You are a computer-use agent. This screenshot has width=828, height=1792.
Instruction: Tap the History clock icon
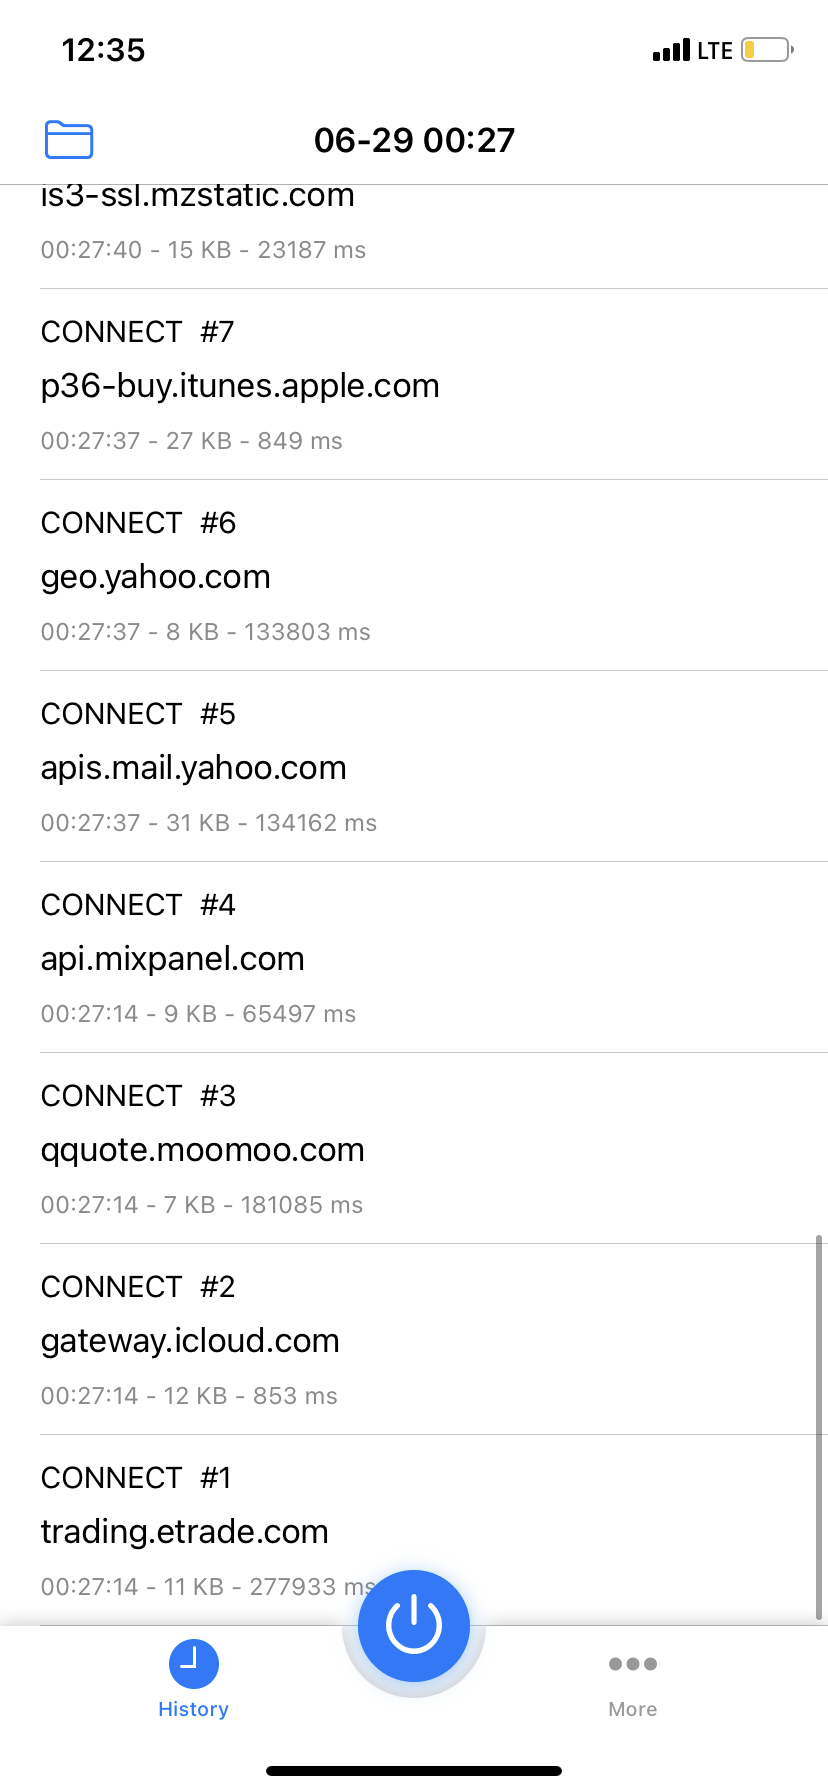point(194,1664)
